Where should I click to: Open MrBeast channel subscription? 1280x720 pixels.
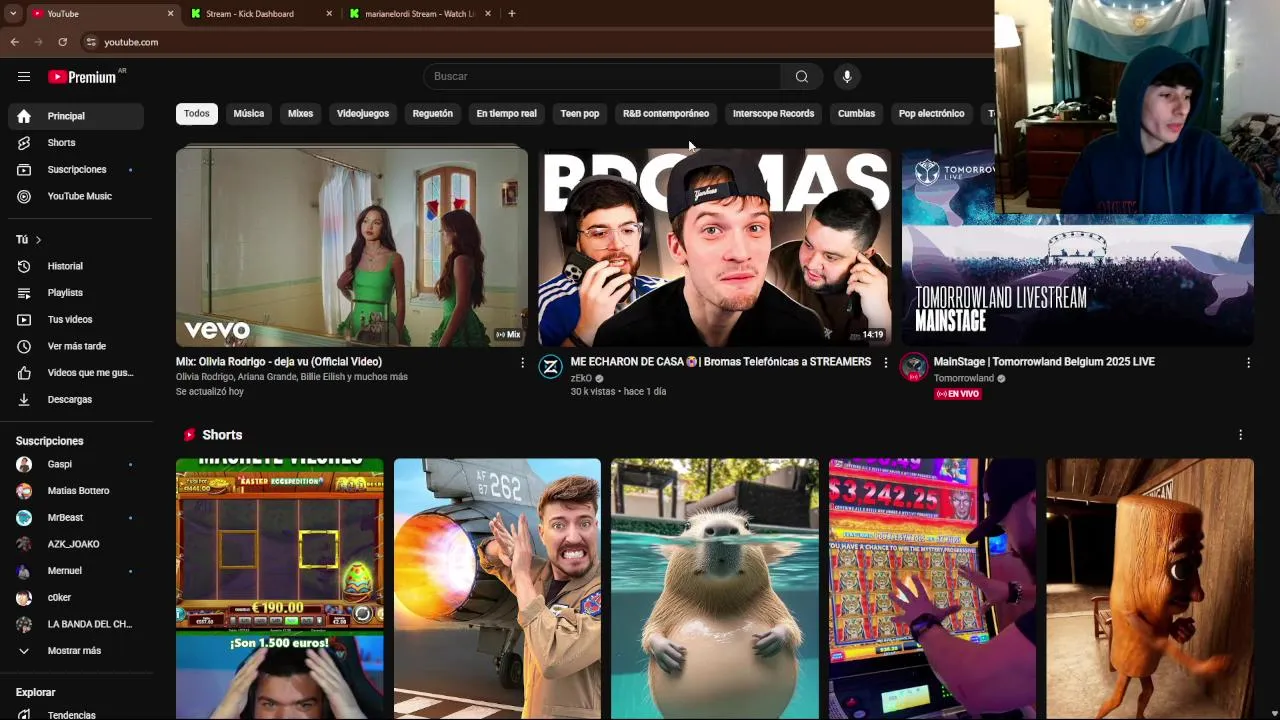click(x=76, y=517)
